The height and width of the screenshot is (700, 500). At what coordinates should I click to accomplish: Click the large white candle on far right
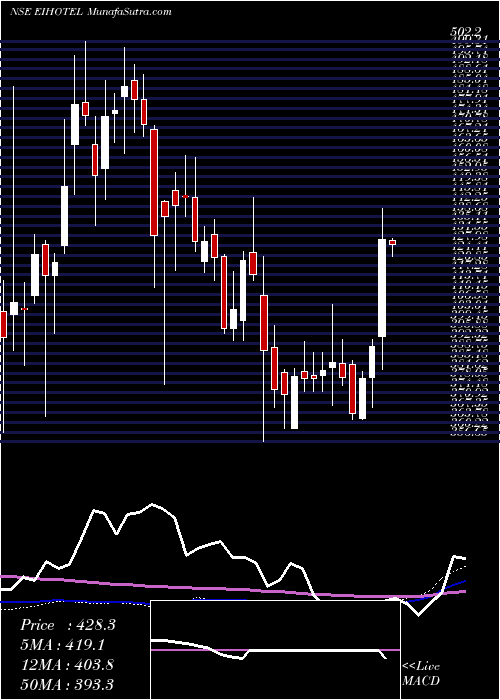pos(382,288)
